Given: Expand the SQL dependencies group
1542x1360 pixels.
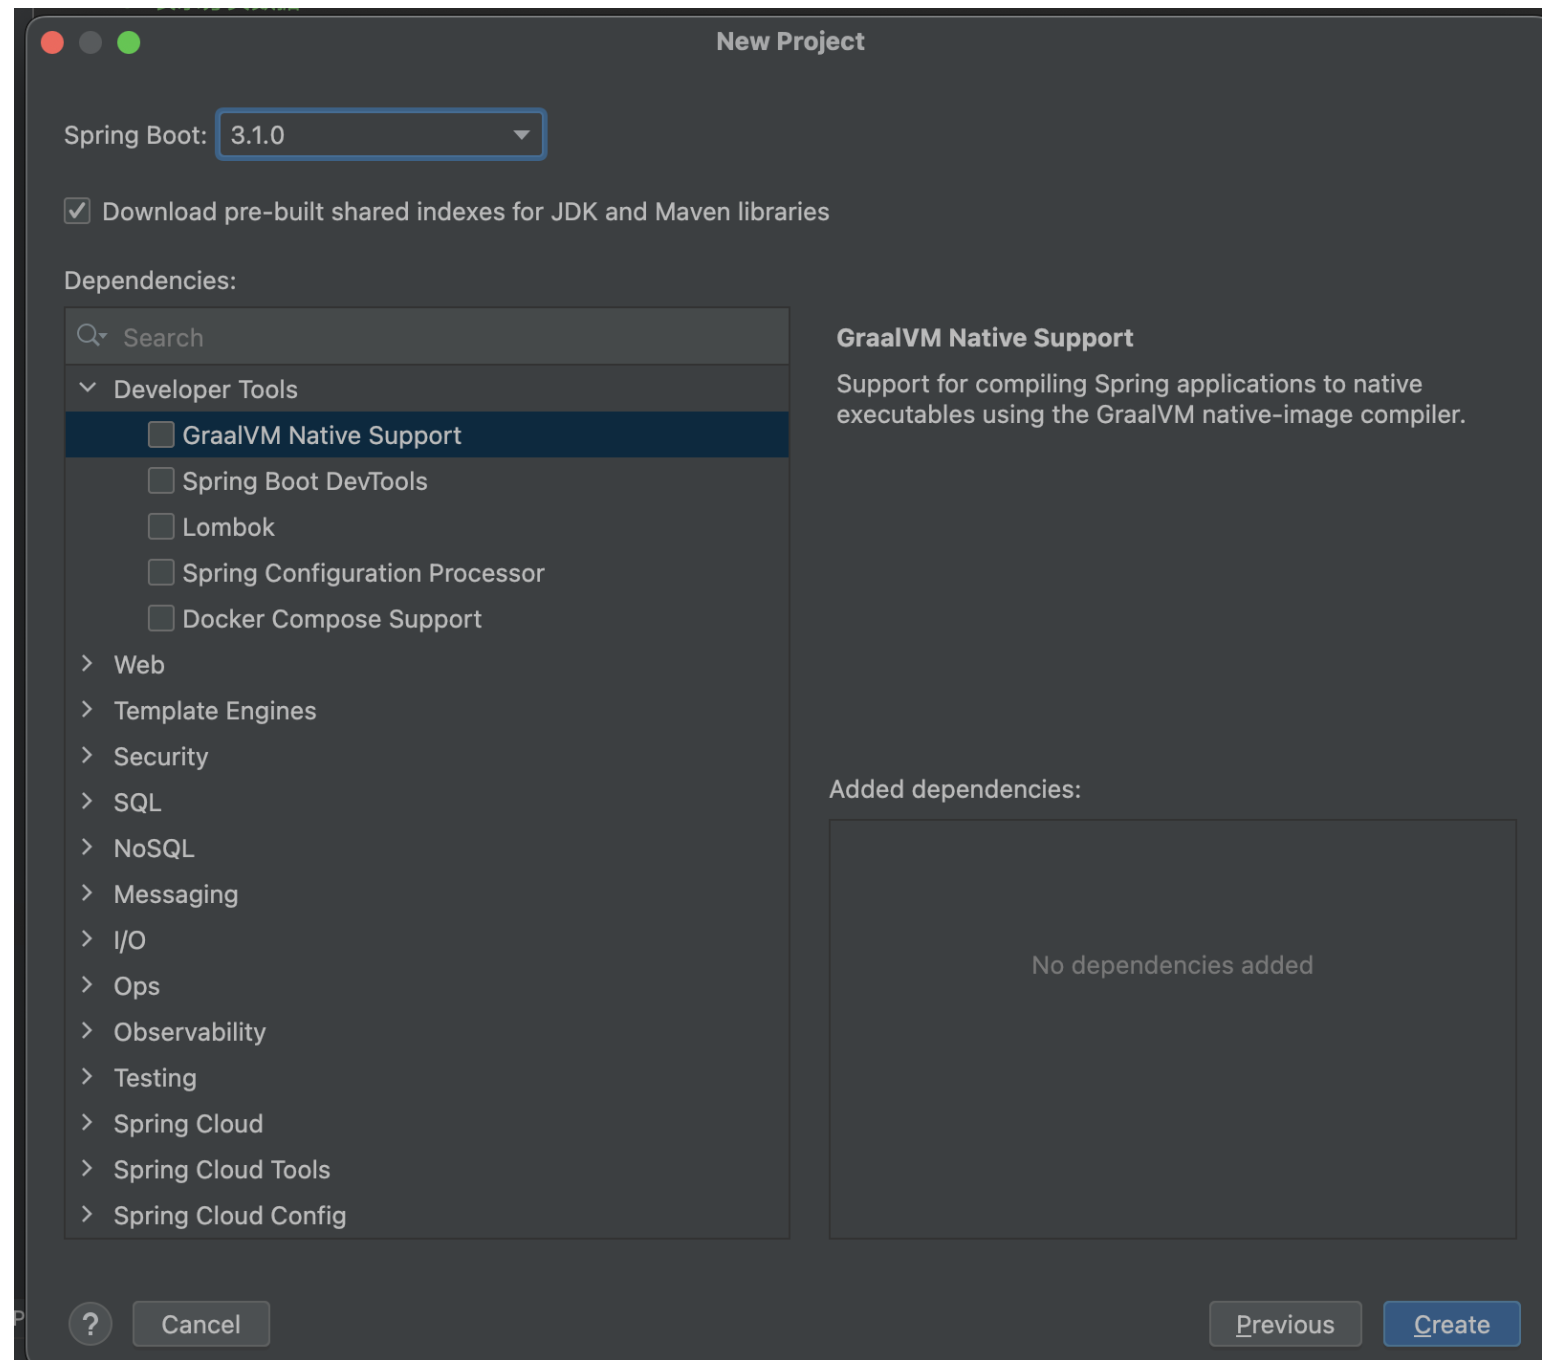Looking at the screenshot, I should point(88,802).
